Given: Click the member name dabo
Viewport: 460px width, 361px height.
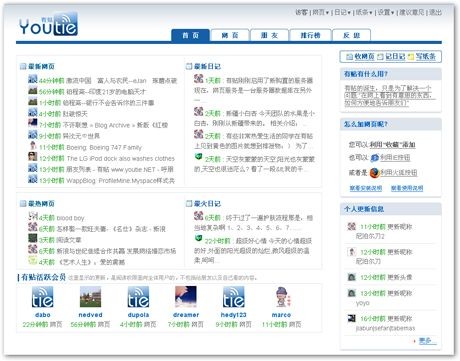Looking at the screenshot, I should [43, 315].
